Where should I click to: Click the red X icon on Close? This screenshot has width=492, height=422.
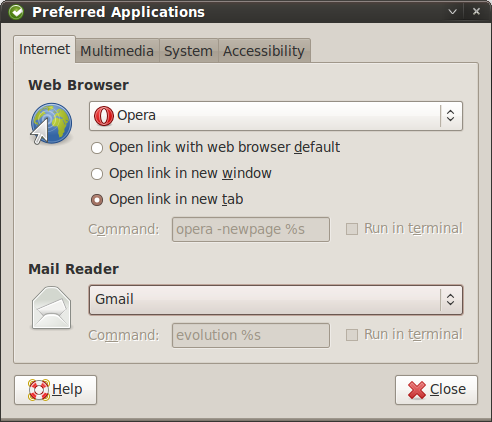tap(417, 390)
